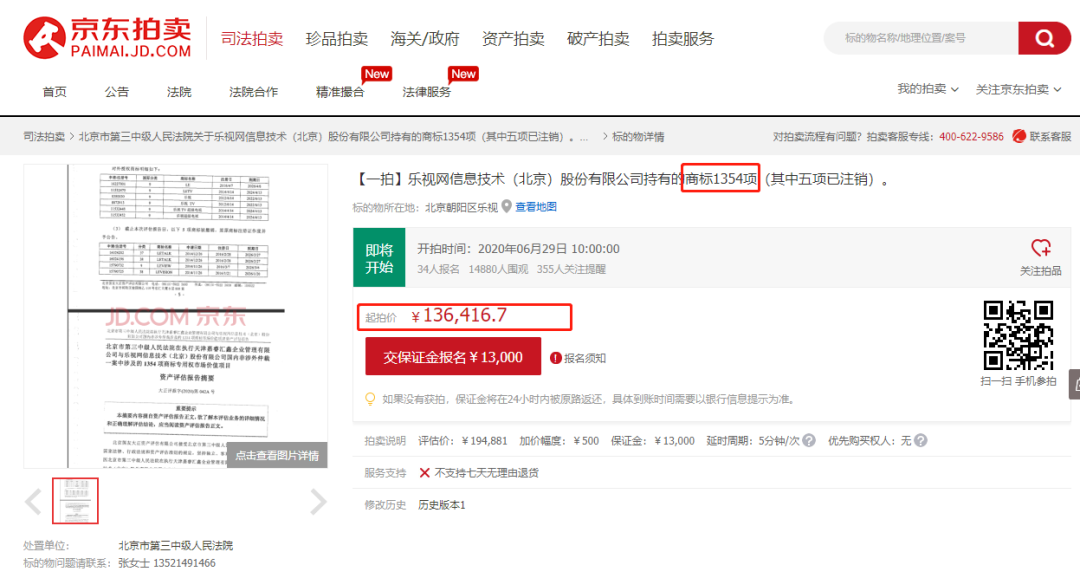Screen dimensions: 1080x578
Task: Click the next thumbnail arrow
Action: pyautogui.click(x=318, y=502)
